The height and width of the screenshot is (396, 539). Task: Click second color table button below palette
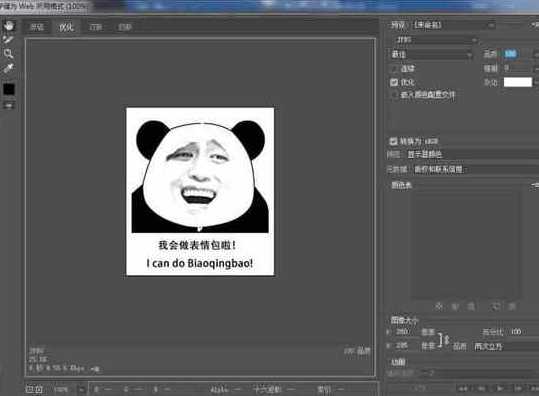coord(455,306)
